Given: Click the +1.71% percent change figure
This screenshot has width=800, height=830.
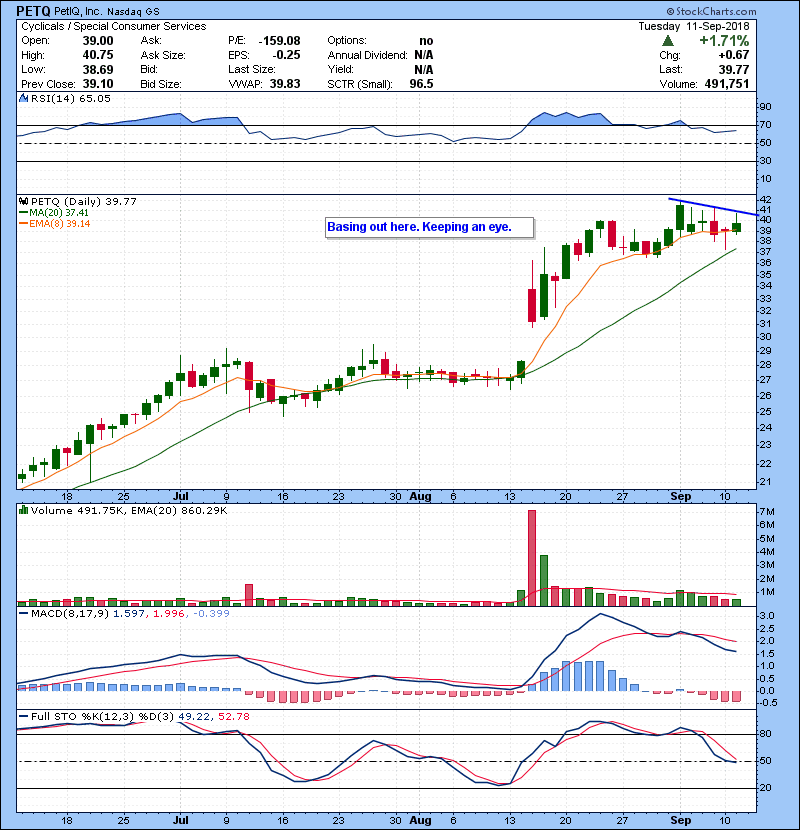Looking at the screenshot, I should click(x=724, y=41).
